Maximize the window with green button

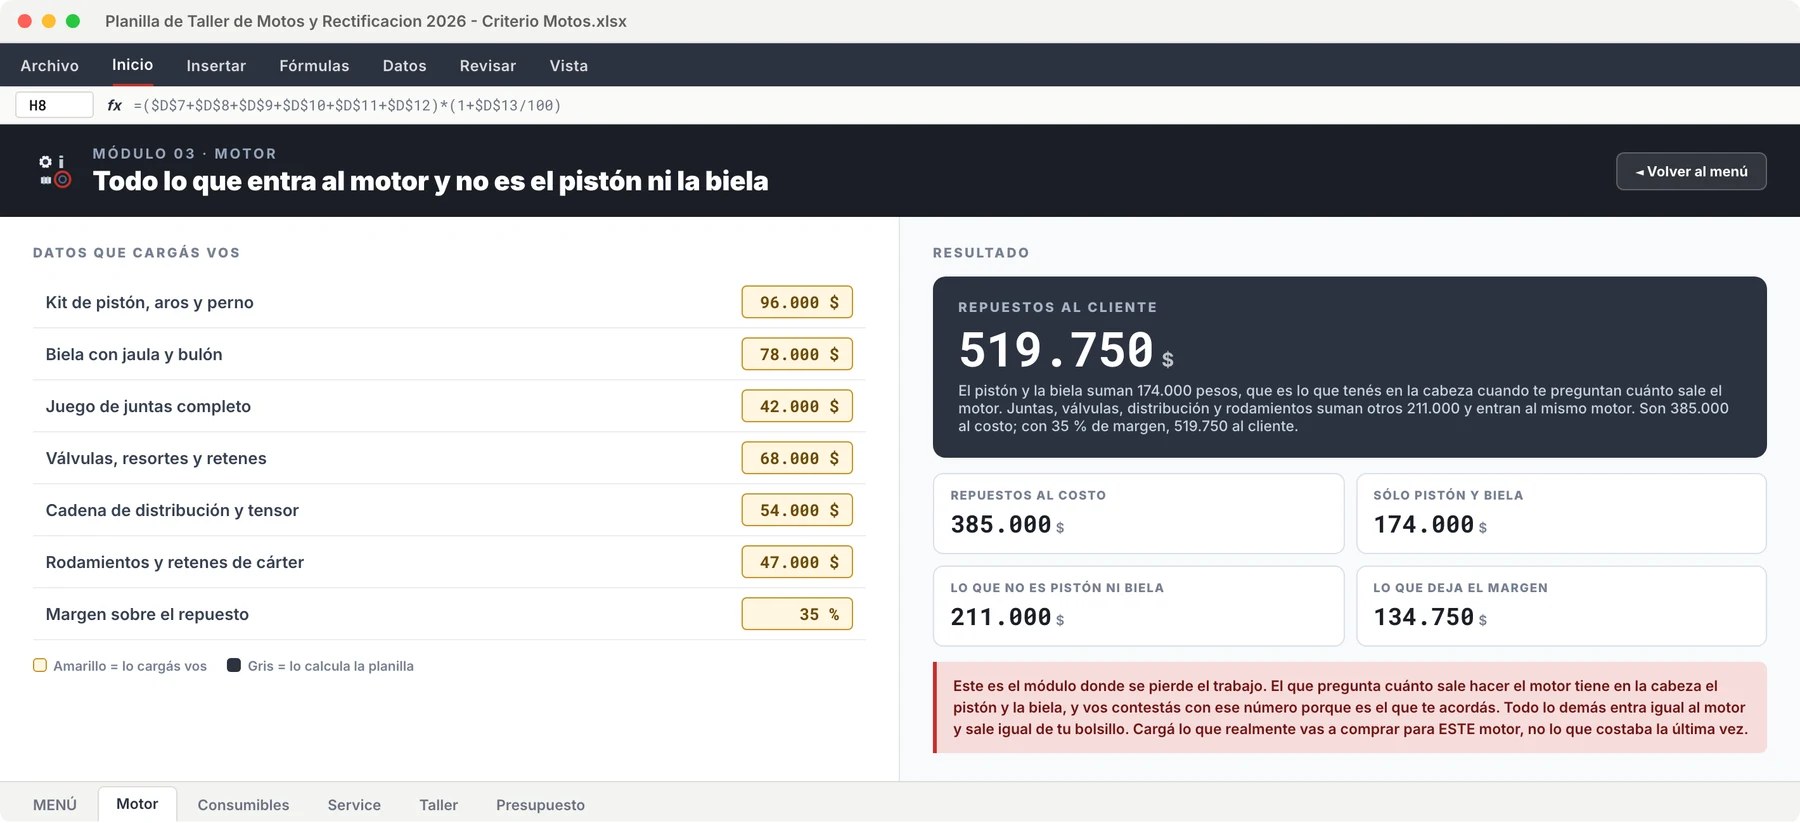coord(73,21)
